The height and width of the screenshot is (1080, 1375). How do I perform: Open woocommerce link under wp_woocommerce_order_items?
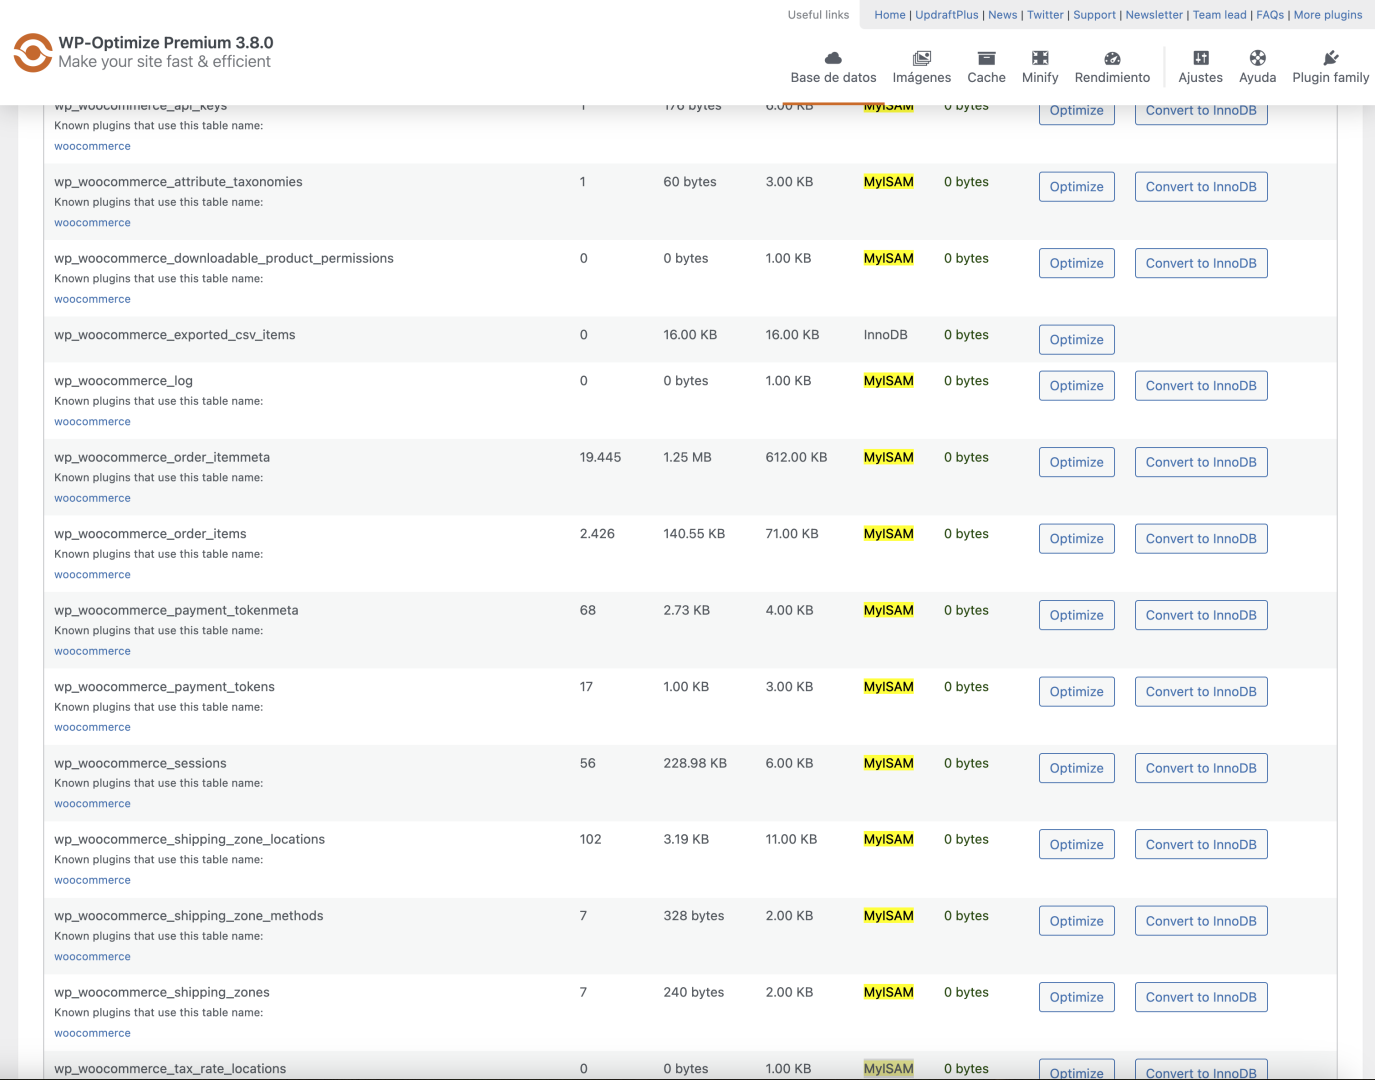[92, 575]
